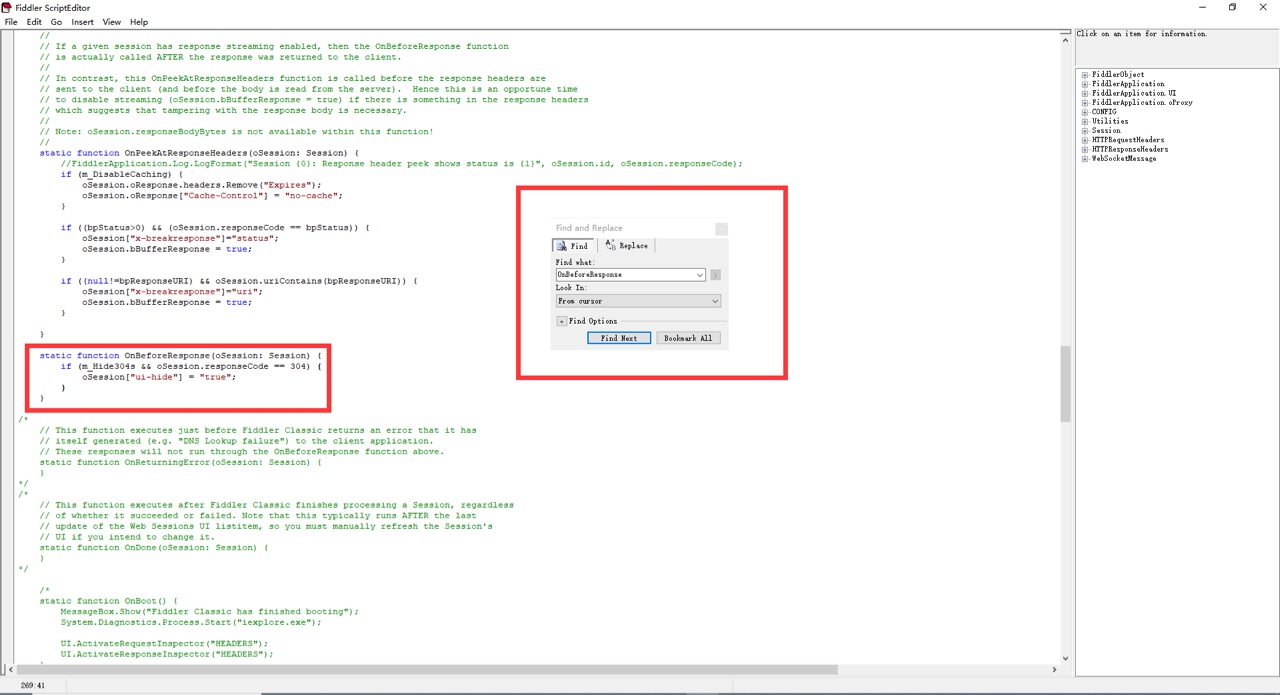The image size is (1280, 695).
Task: Click the Find Next button
Action: click(619, 338)
